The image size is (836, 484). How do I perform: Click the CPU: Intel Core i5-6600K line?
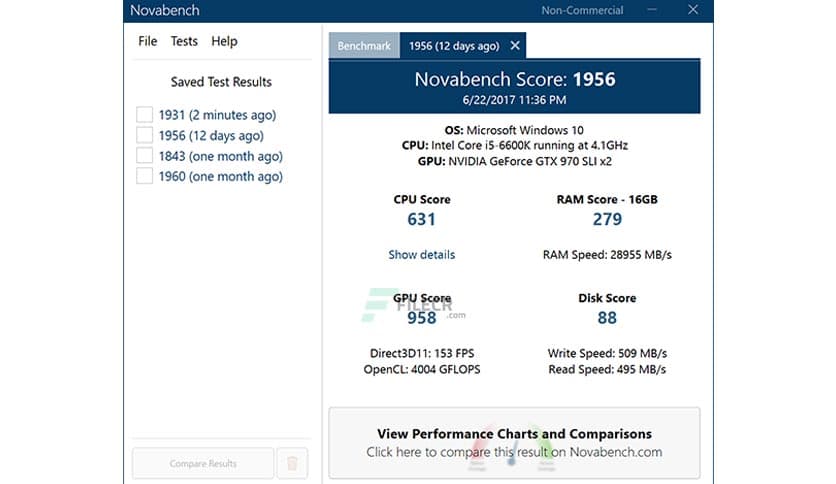coord(515,146)
